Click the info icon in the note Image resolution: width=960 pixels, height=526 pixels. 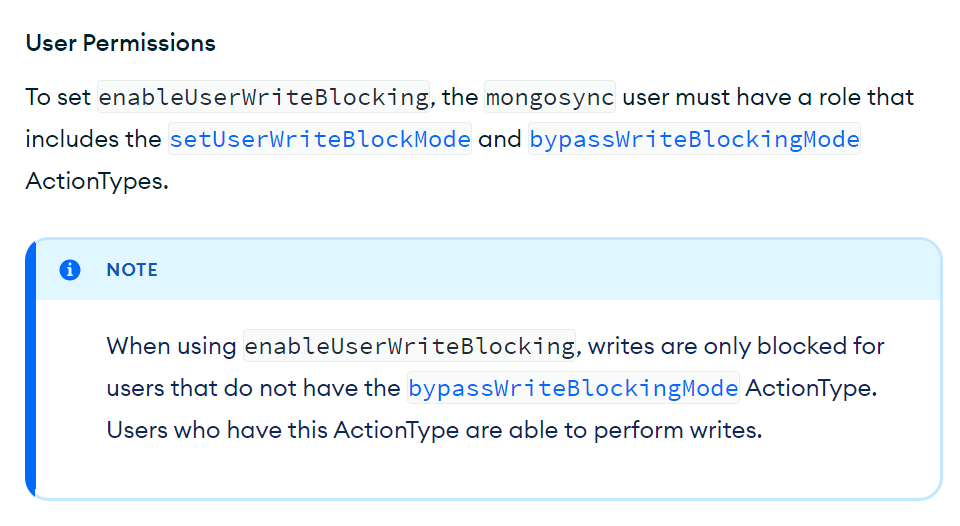click(70, 270)
